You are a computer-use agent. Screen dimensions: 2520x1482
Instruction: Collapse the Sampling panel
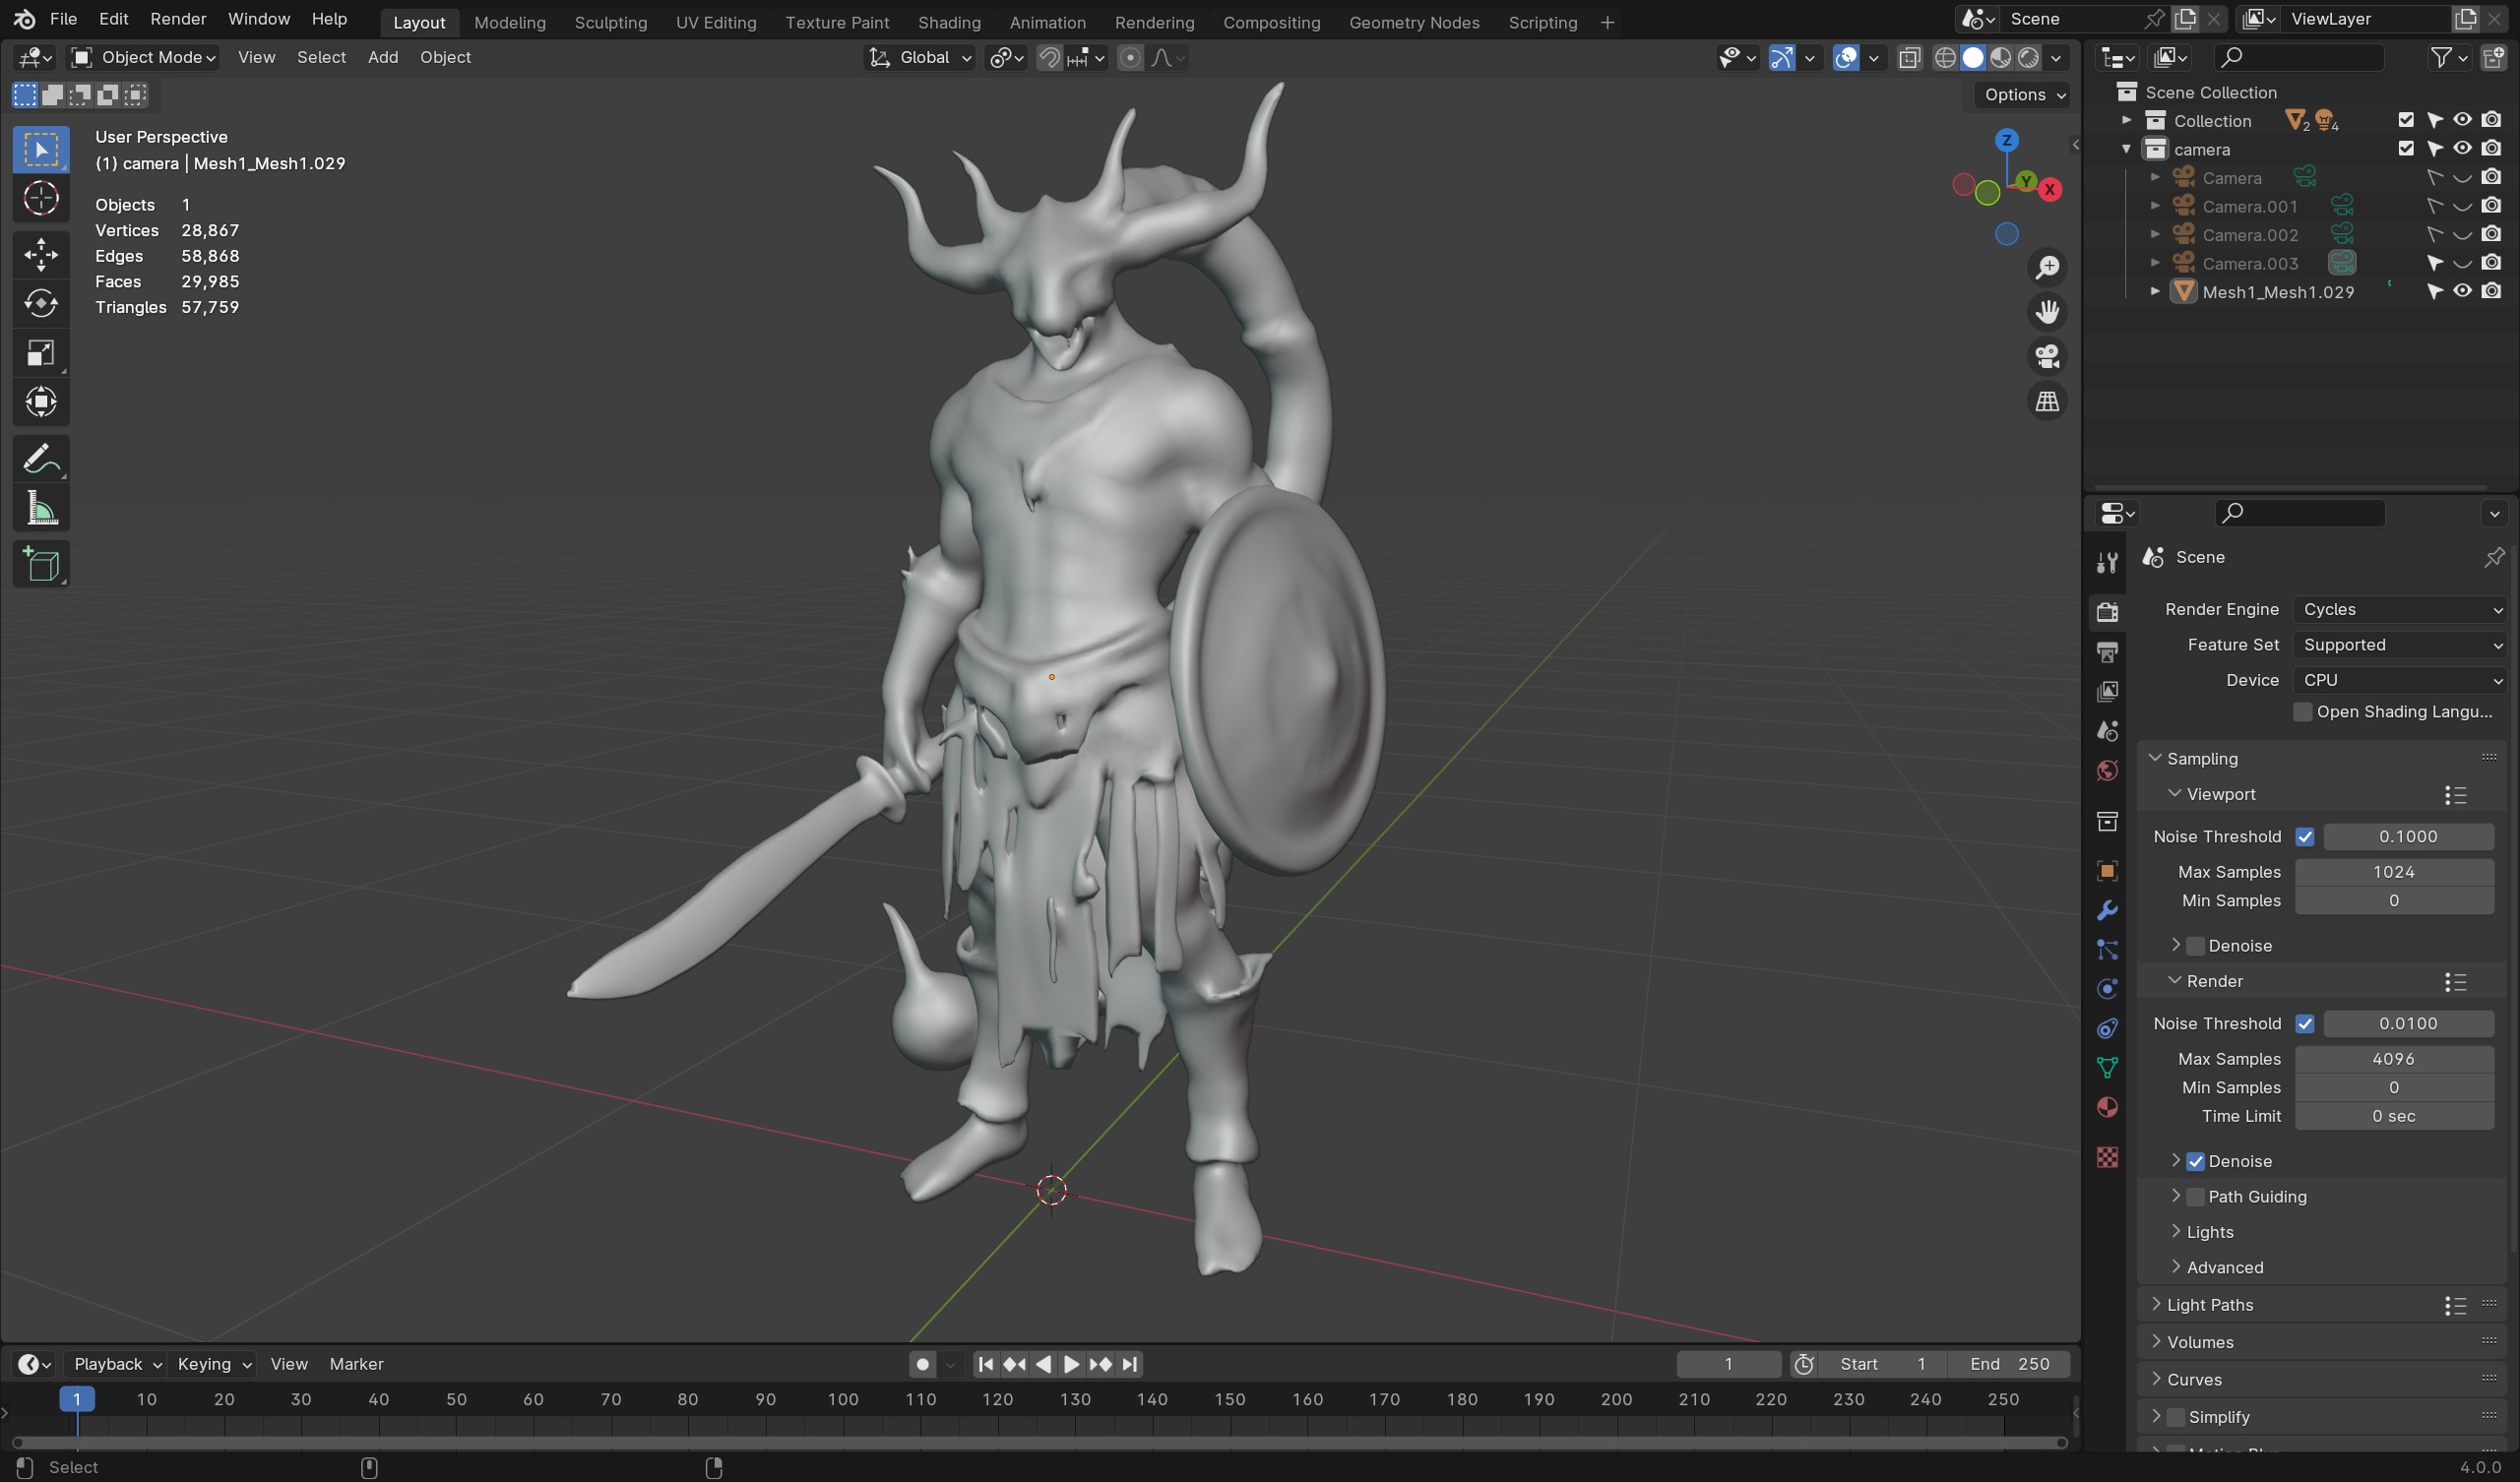[2155, 758]
